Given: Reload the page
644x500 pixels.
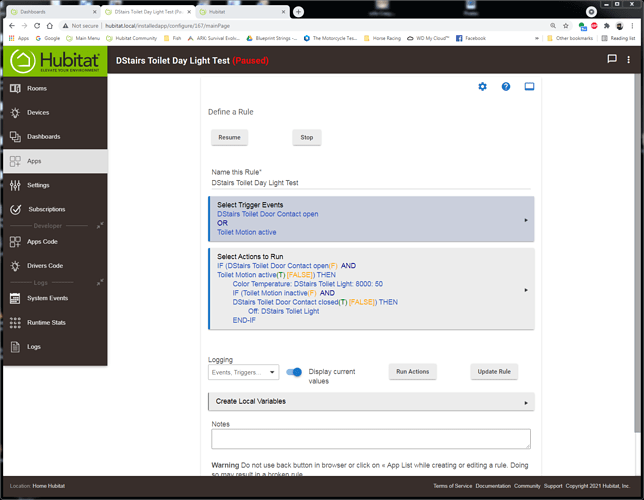Looking at the screenshot, I should coord(37,26).
